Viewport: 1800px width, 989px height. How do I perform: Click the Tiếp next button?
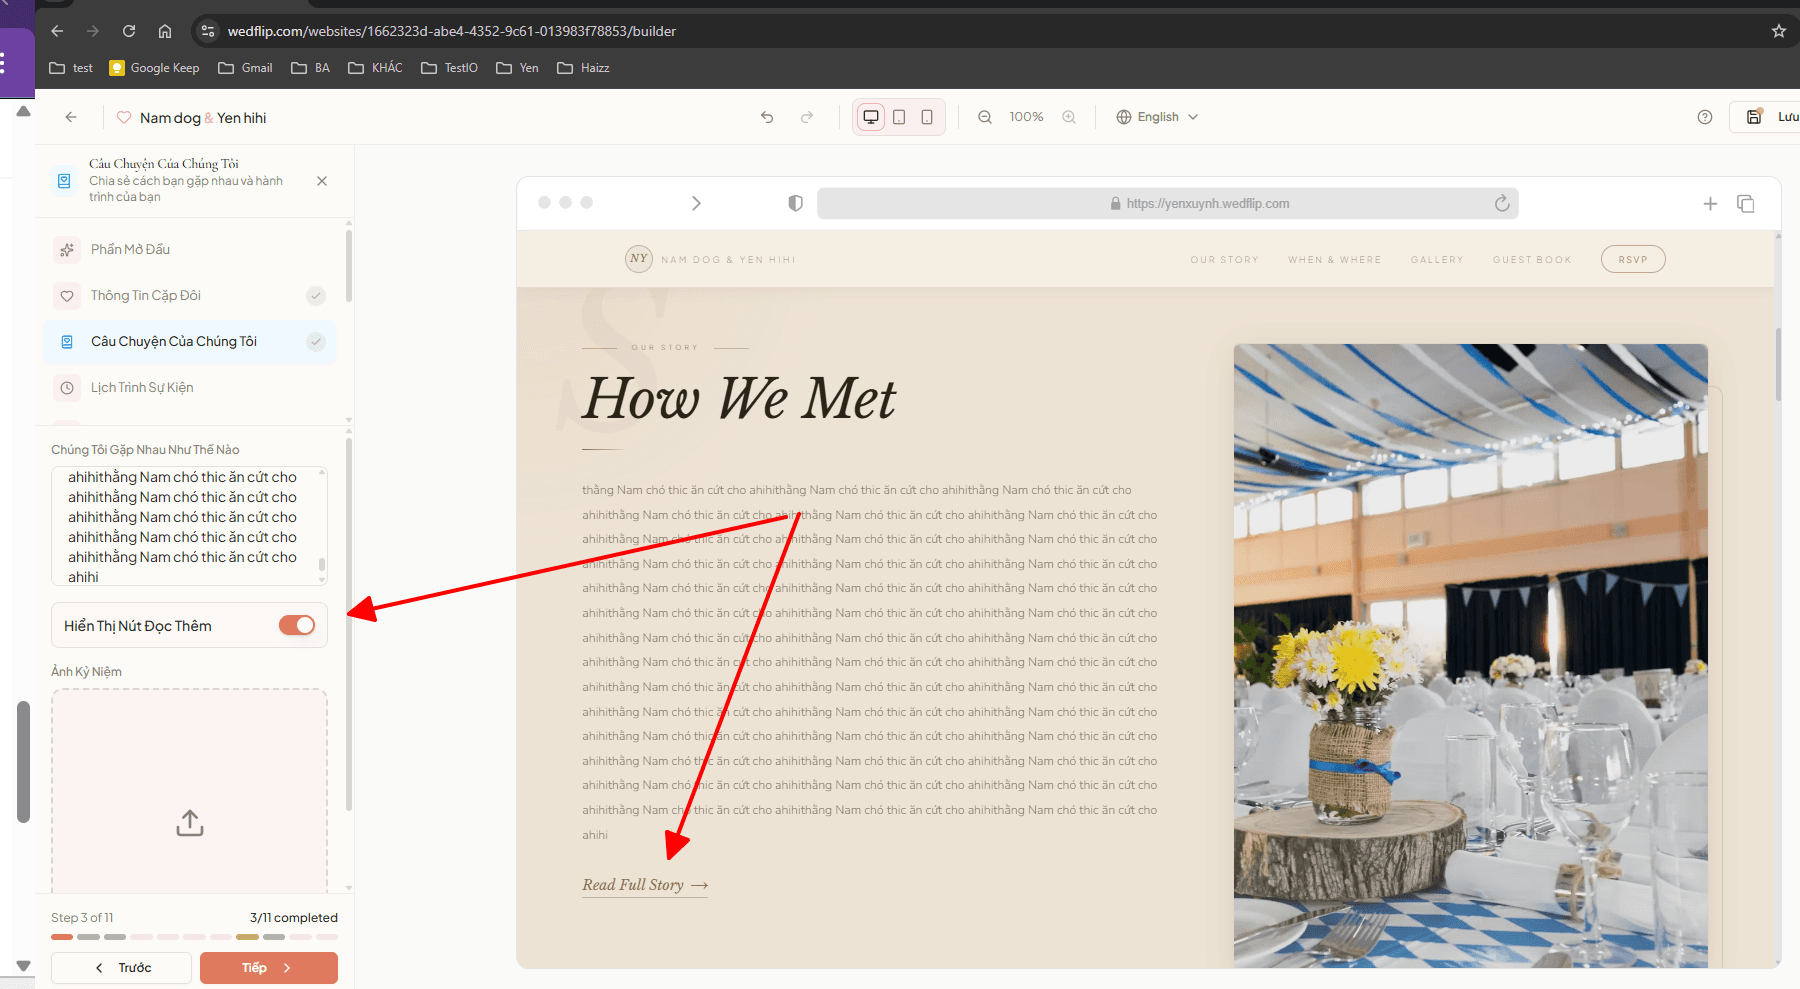point(268,968)
